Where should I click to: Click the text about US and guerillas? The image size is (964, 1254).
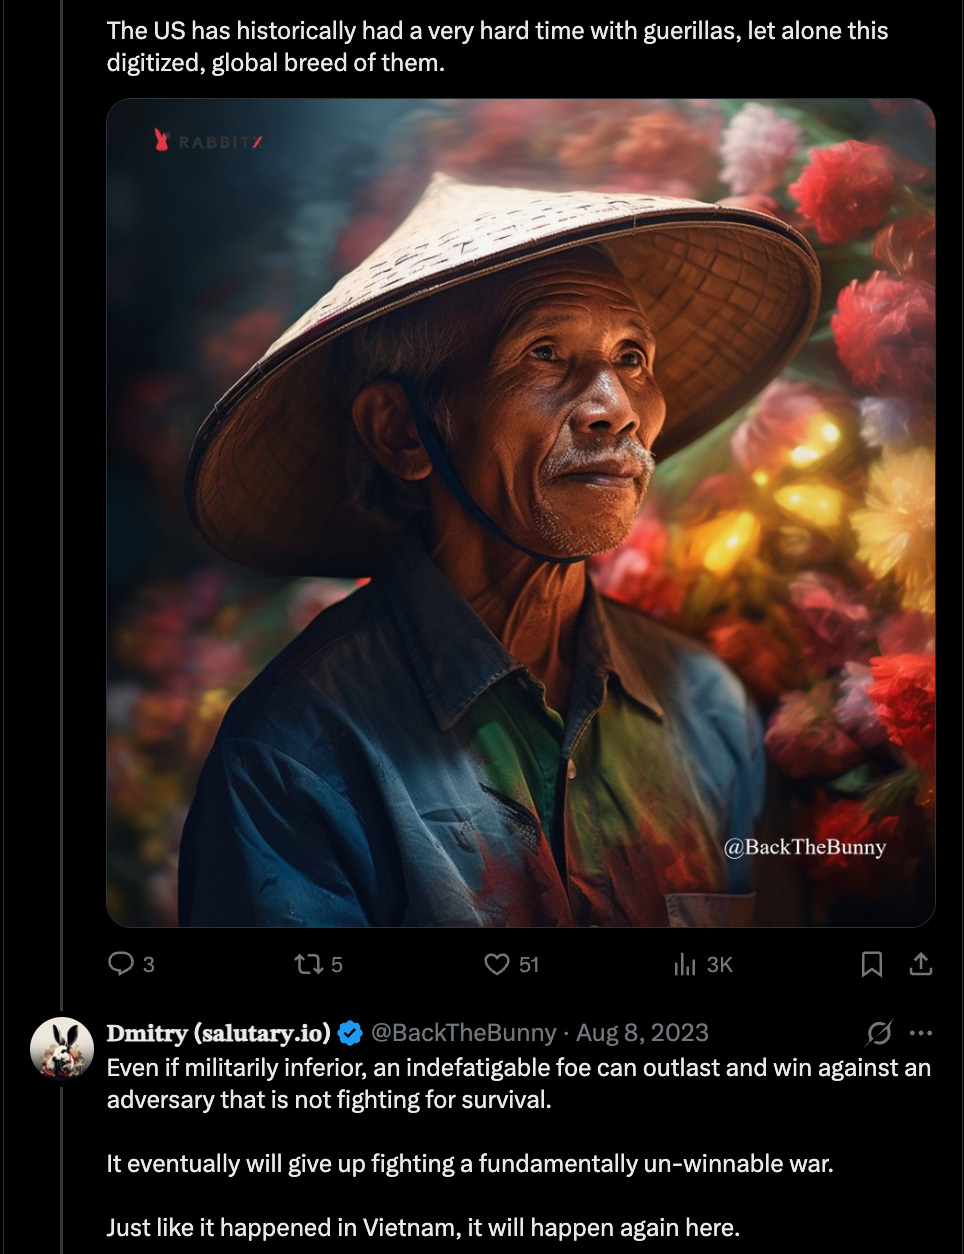[x=498, y=46]
